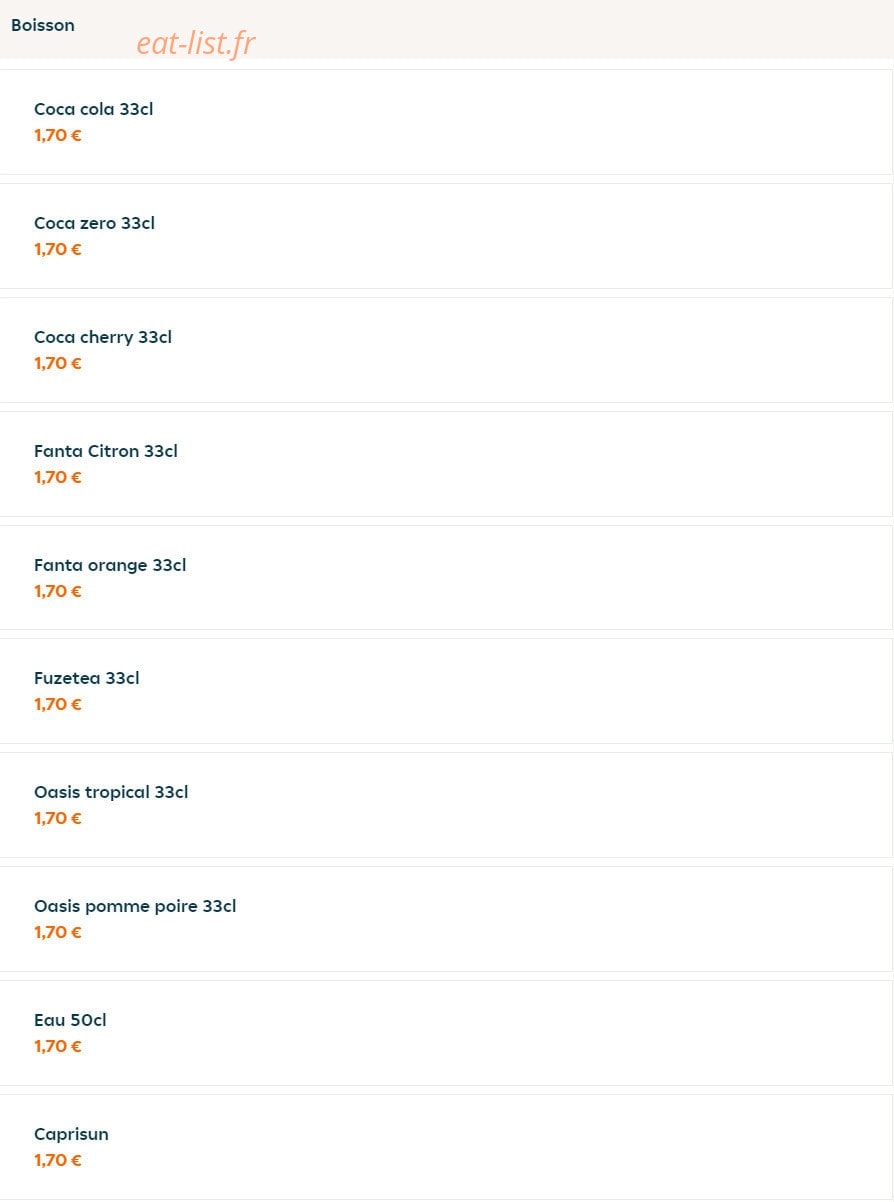Pick the Fanta Citron 33cl entry
894x1202 pixels.
(x=446, y=464)
